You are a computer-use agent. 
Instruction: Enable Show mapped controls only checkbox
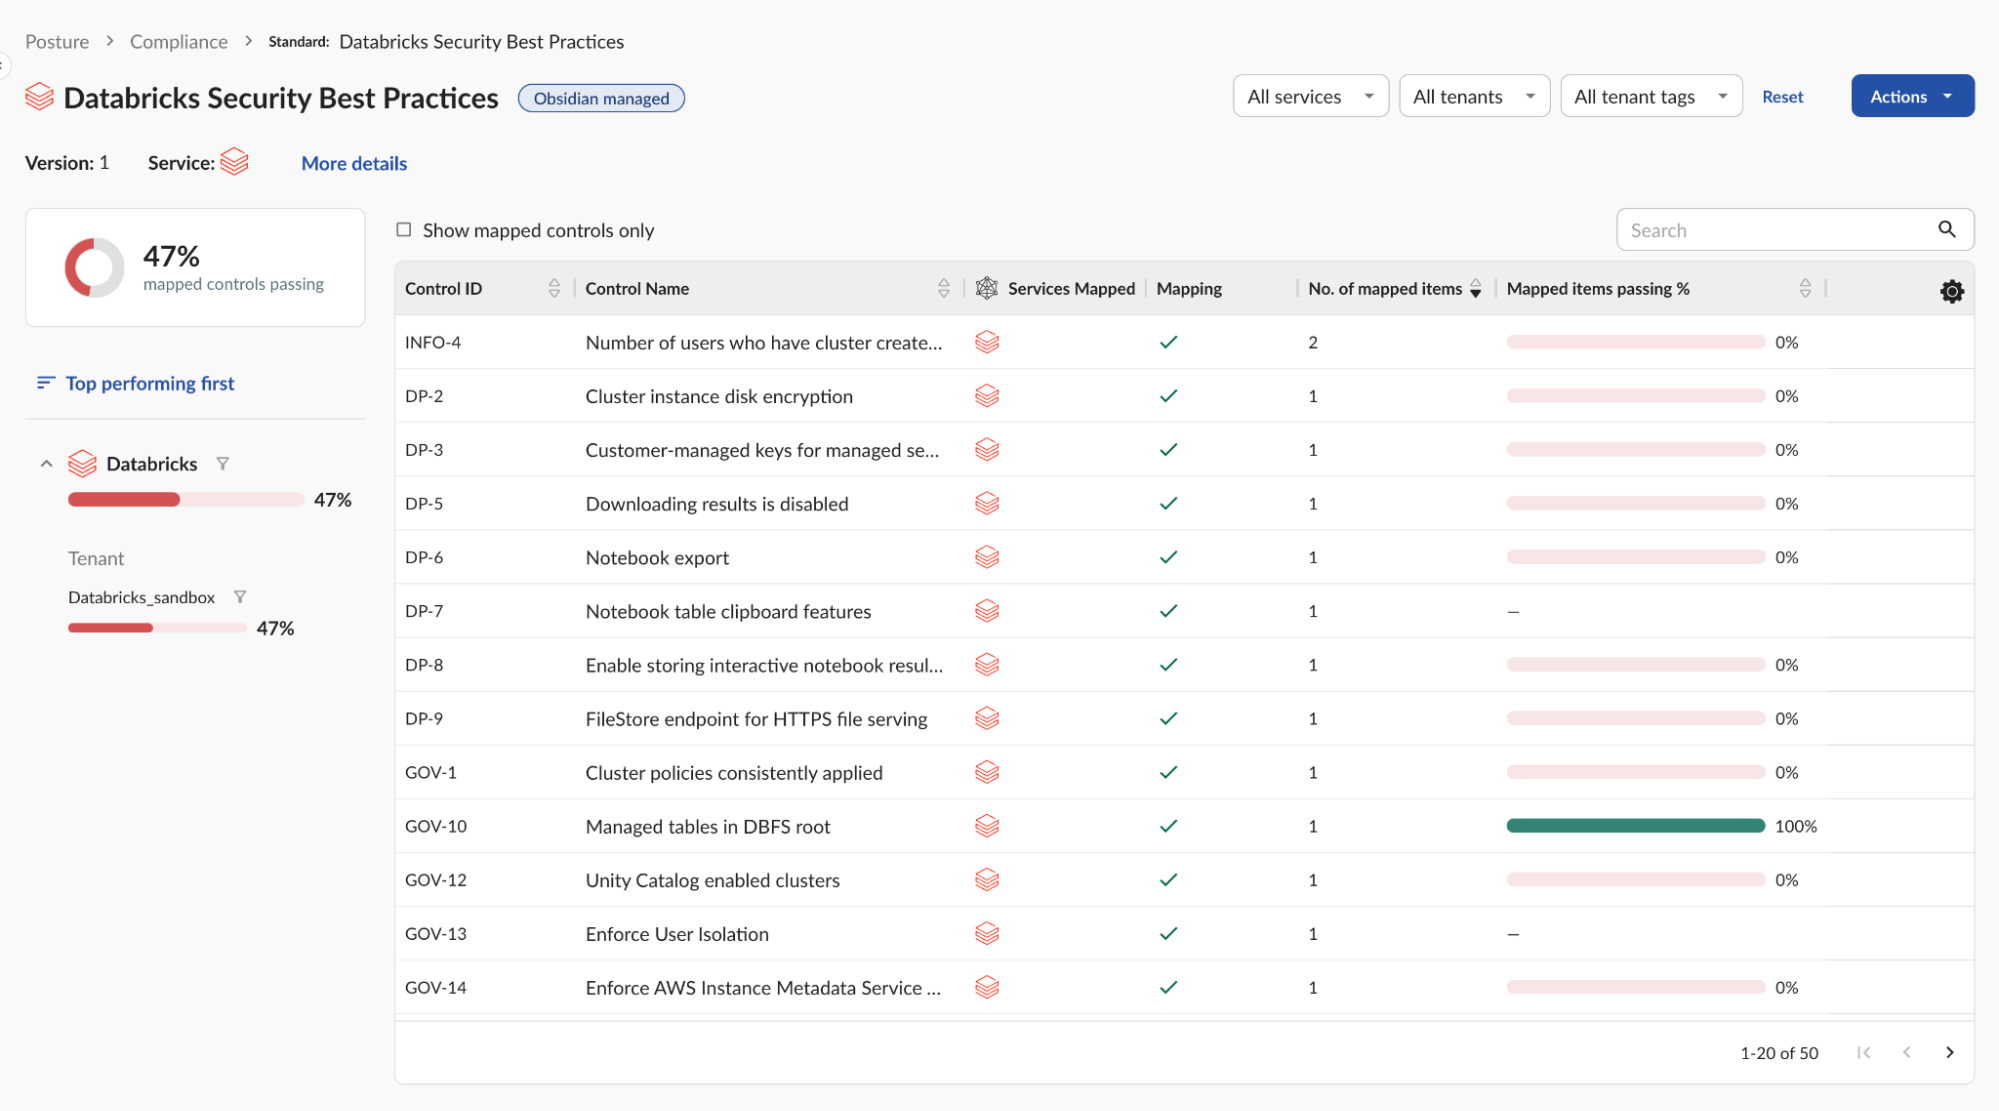click(404, 230)
